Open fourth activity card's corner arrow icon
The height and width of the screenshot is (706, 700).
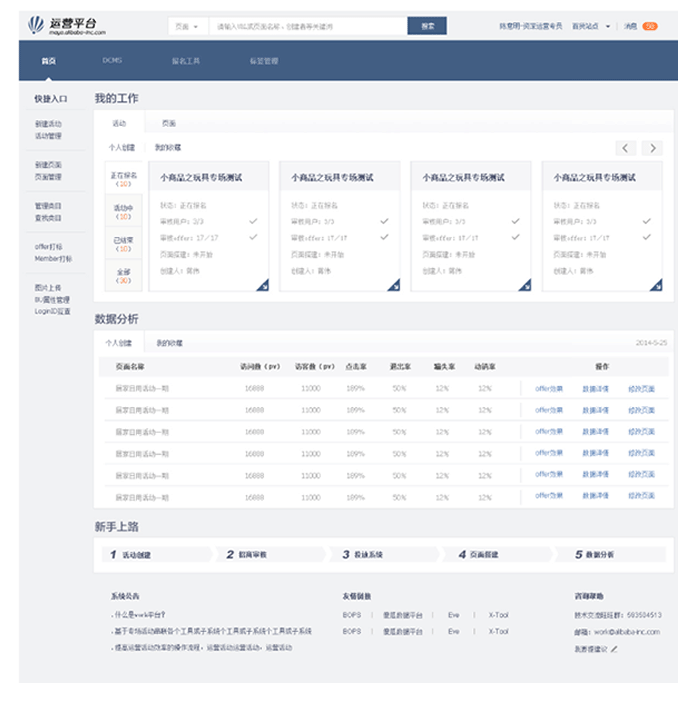[x=656, y=285]
